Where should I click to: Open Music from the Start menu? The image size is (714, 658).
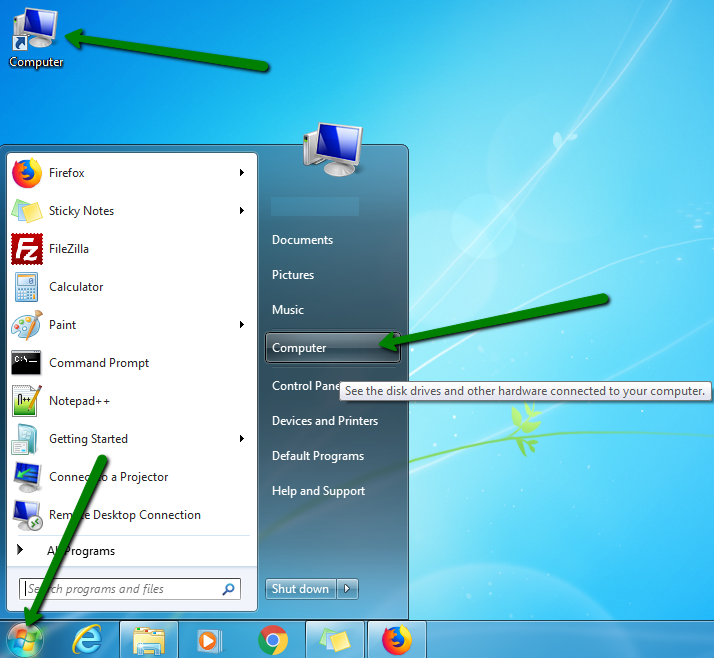tap(288, 310)
